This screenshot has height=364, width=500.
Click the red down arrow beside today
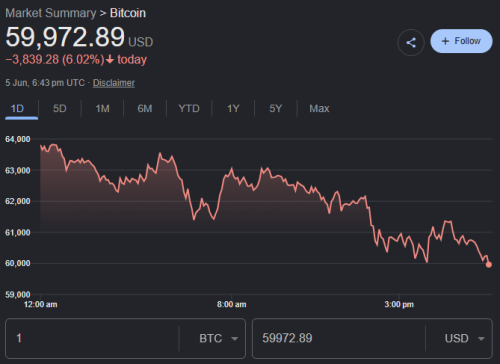pos(110,60)
